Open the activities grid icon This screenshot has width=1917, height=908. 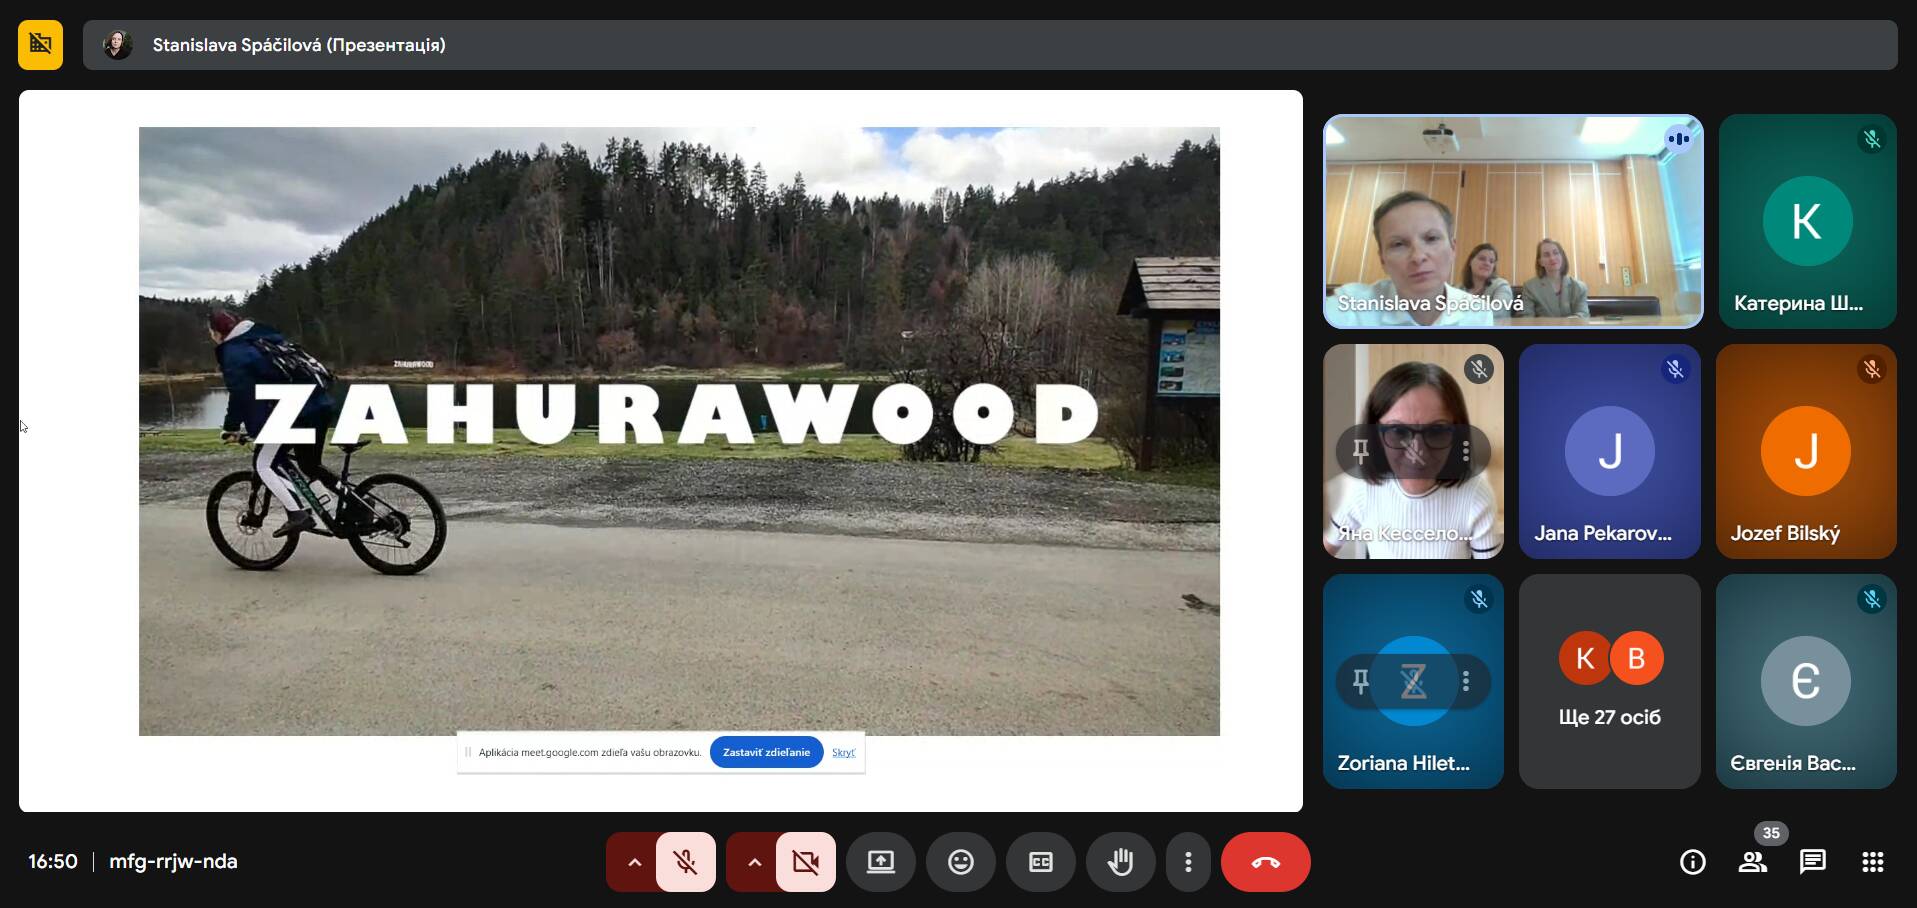[x=1873, y=862]
